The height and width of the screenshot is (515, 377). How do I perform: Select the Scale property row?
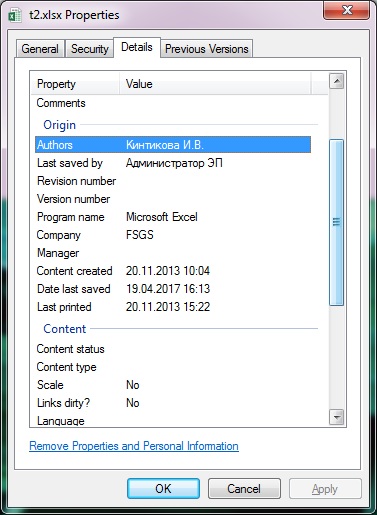pyautogui.click(x=173, y=385)
